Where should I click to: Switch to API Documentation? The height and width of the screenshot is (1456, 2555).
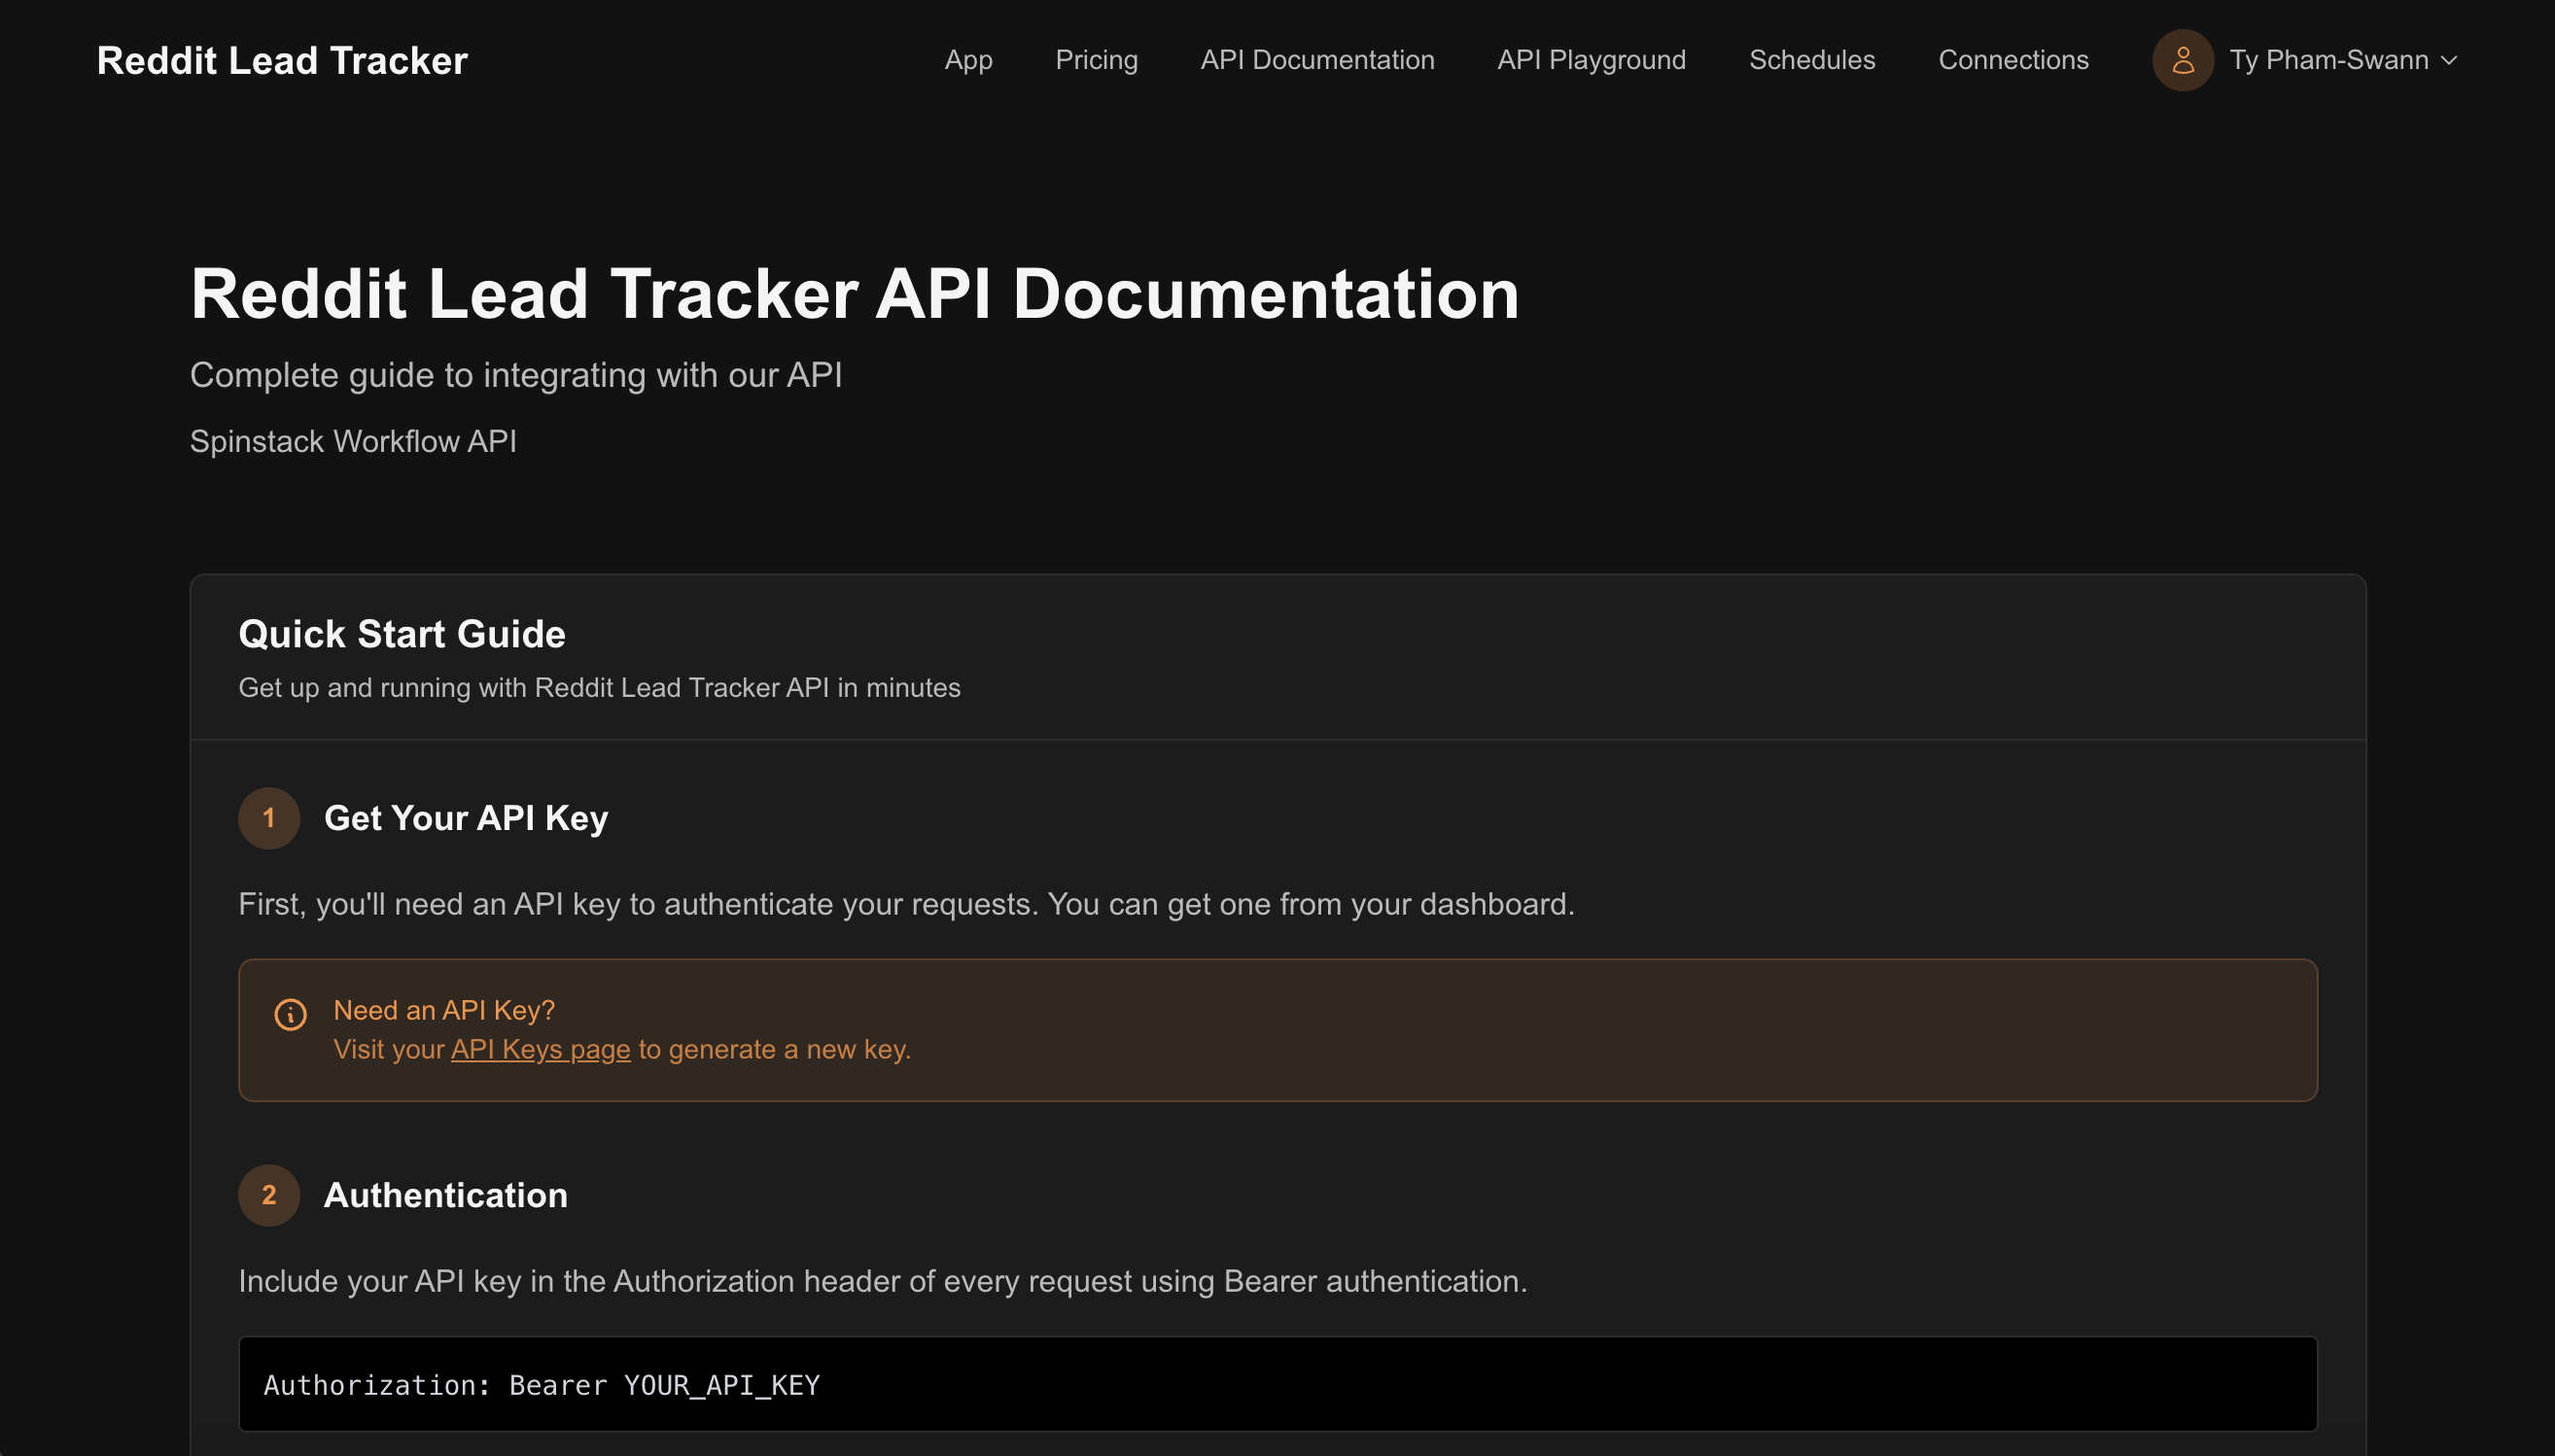(1316, 60)
